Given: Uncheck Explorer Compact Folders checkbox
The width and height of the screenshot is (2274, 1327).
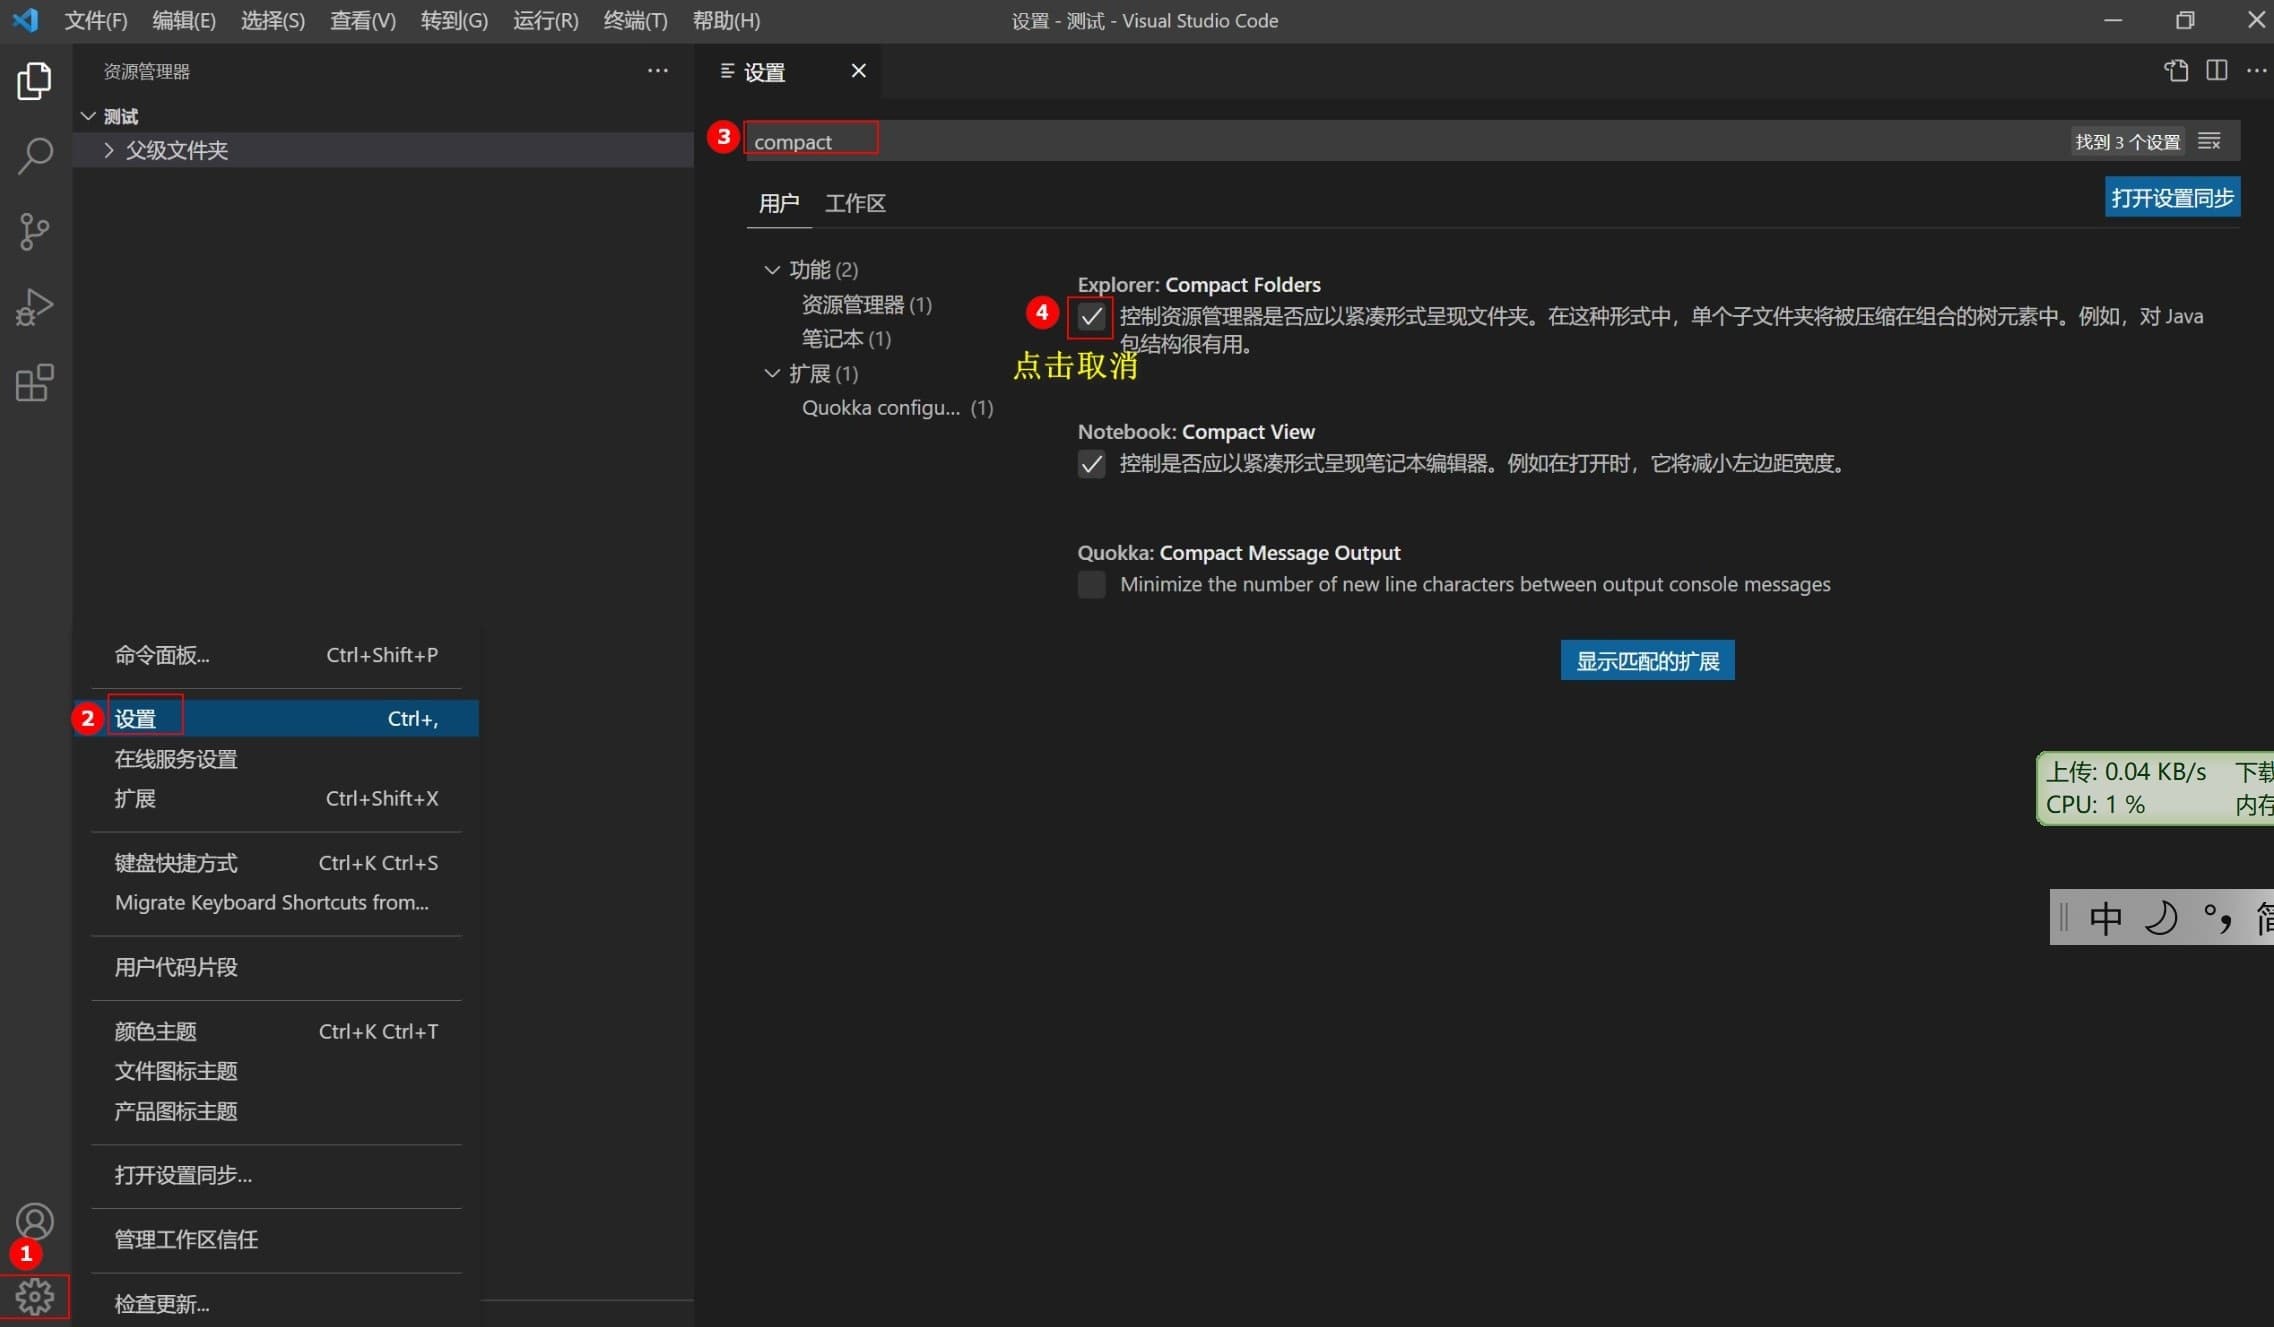Looking at the screenshot, I should coord(1091,317).
